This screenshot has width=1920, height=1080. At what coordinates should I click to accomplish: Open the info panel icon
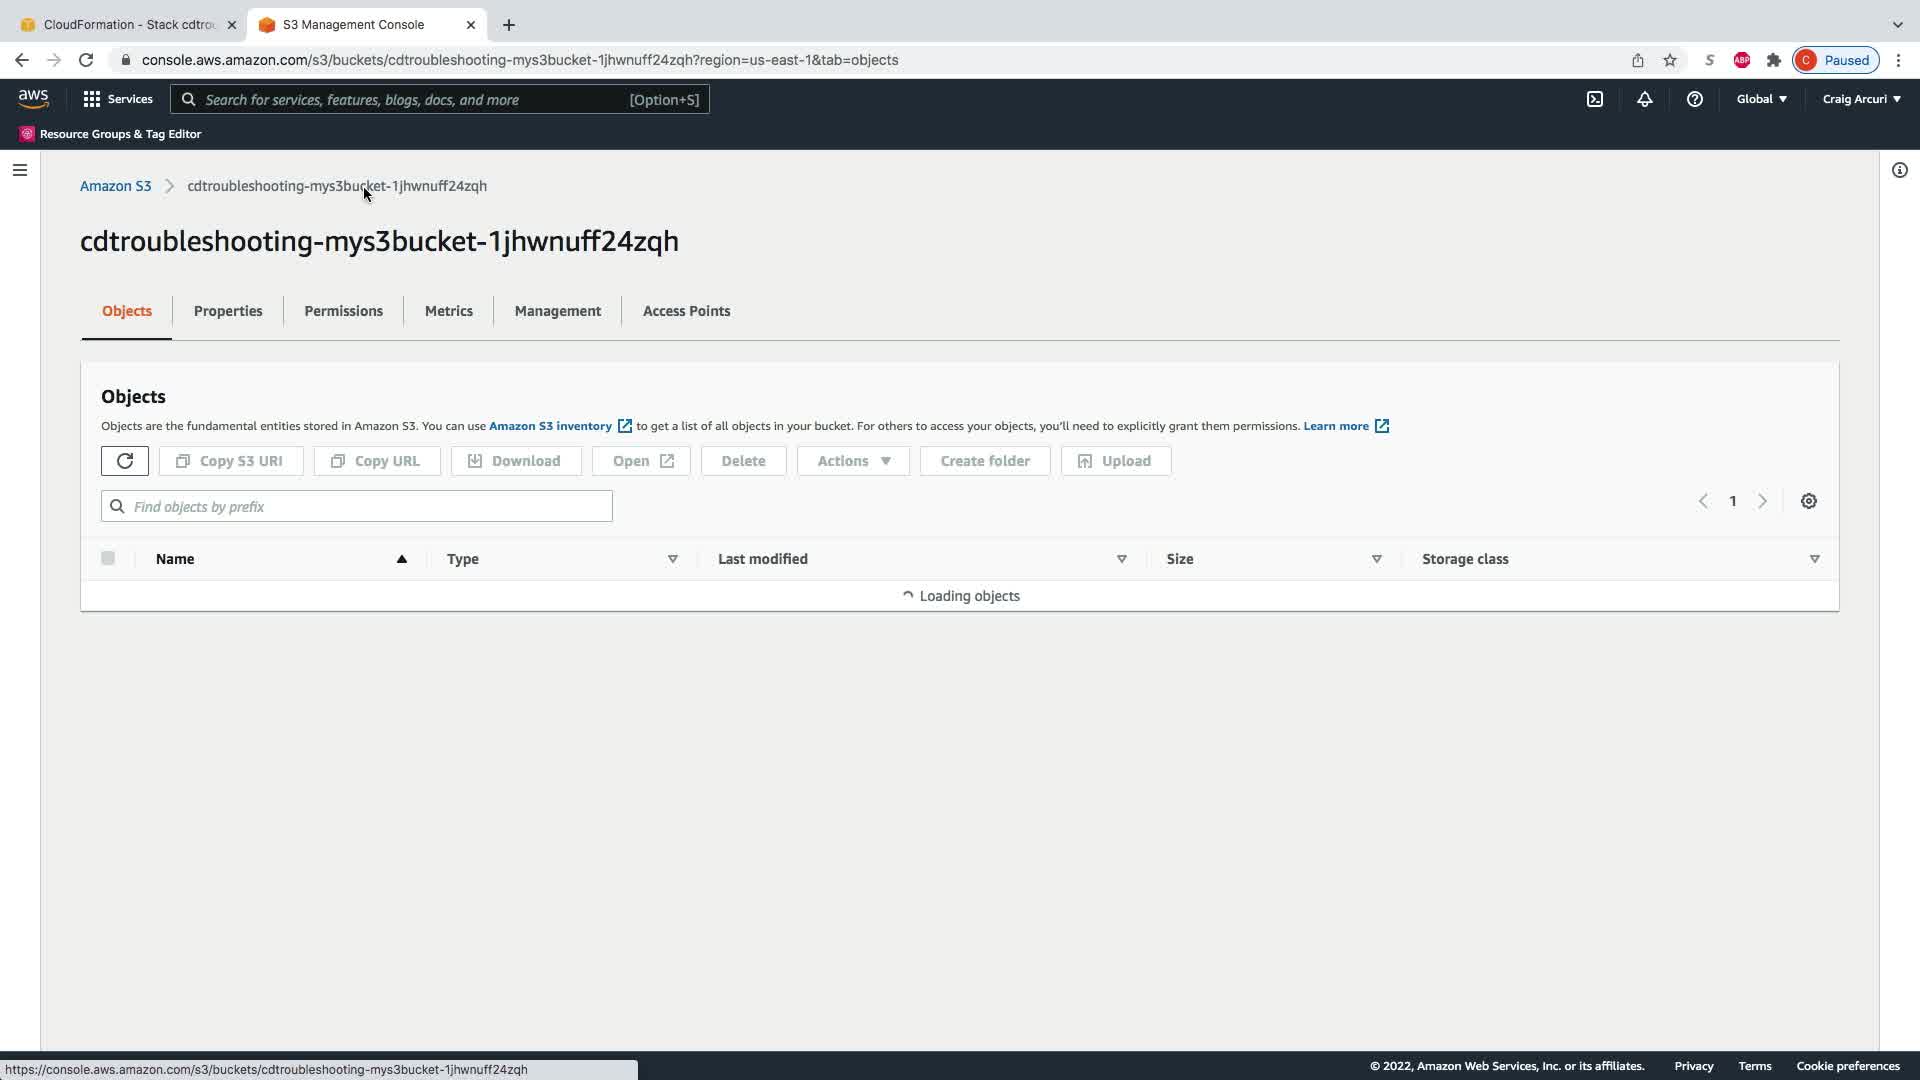[1899, 170]
